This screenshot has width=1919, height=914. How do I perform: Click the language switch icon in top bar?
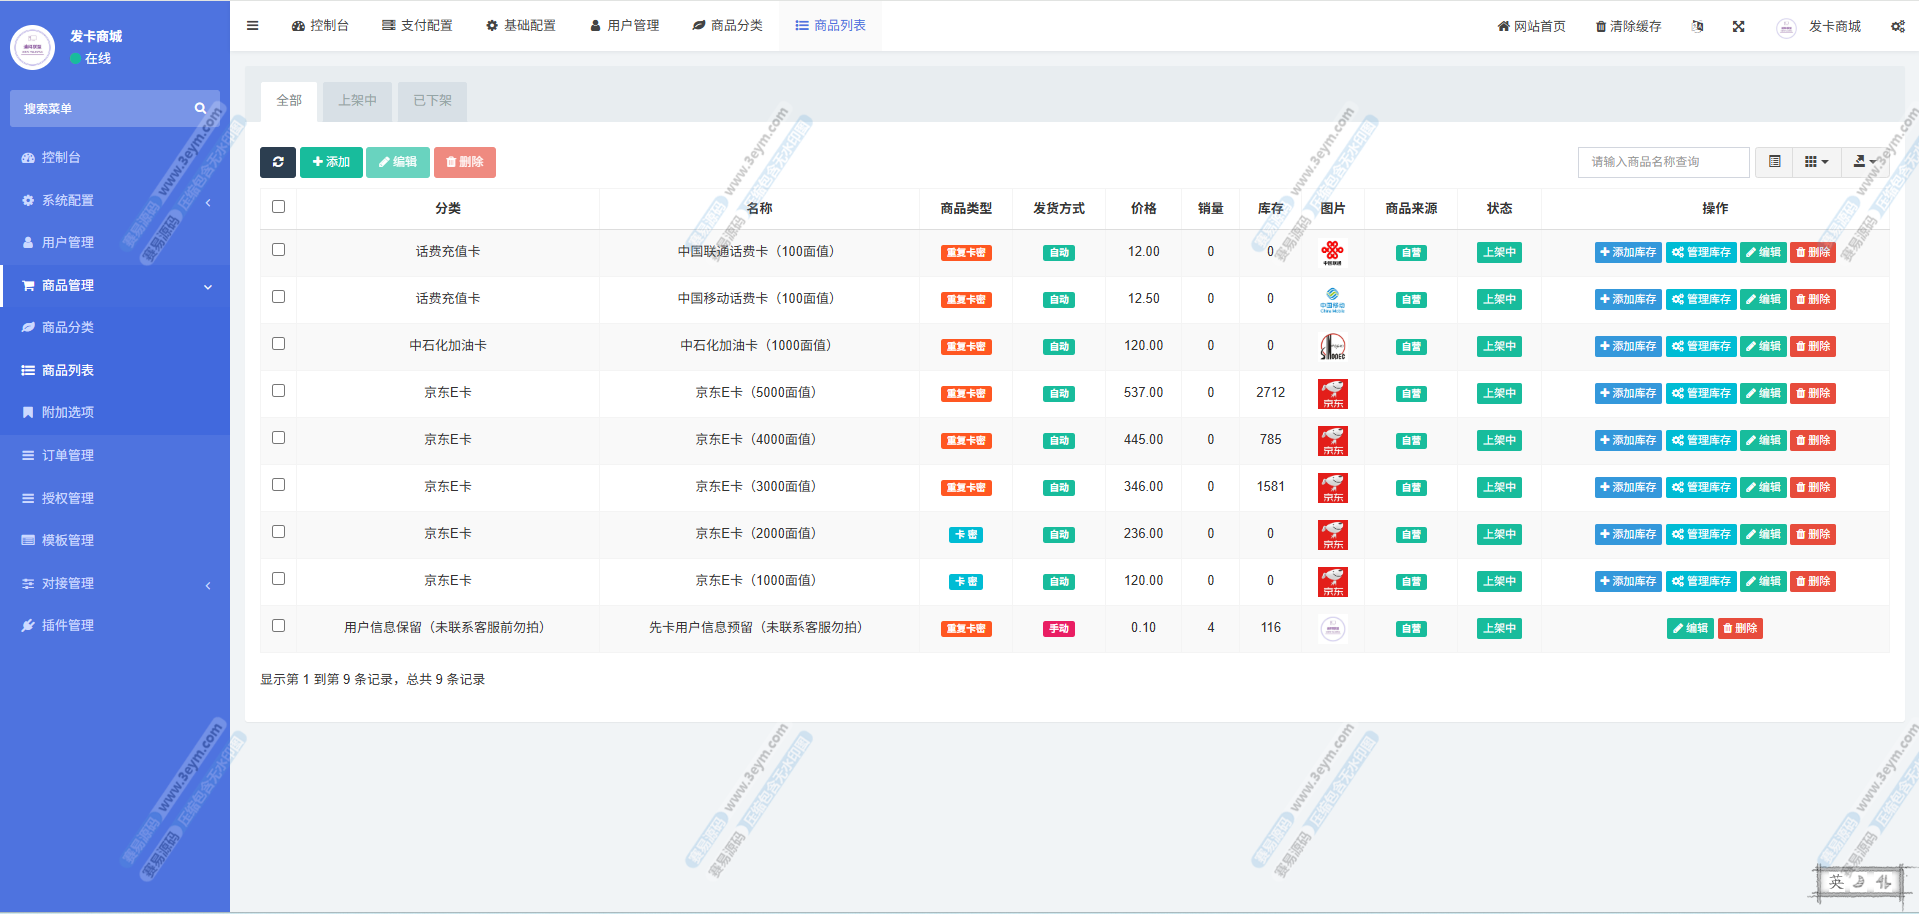[1697, 27]
